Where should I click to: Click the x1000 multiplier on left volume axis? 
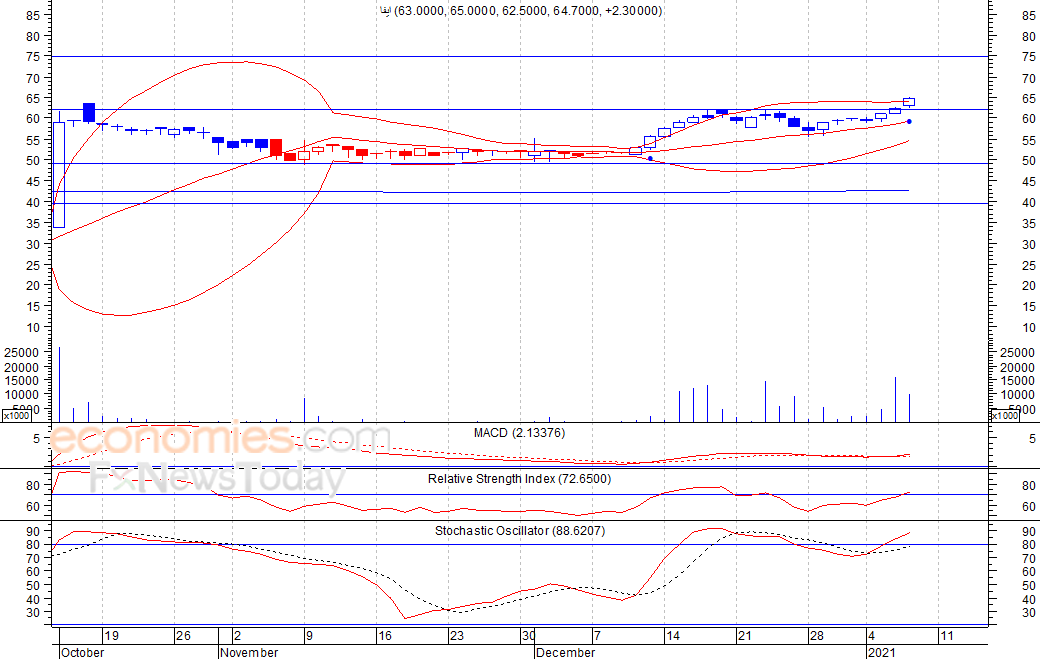(x=17, y=416)
